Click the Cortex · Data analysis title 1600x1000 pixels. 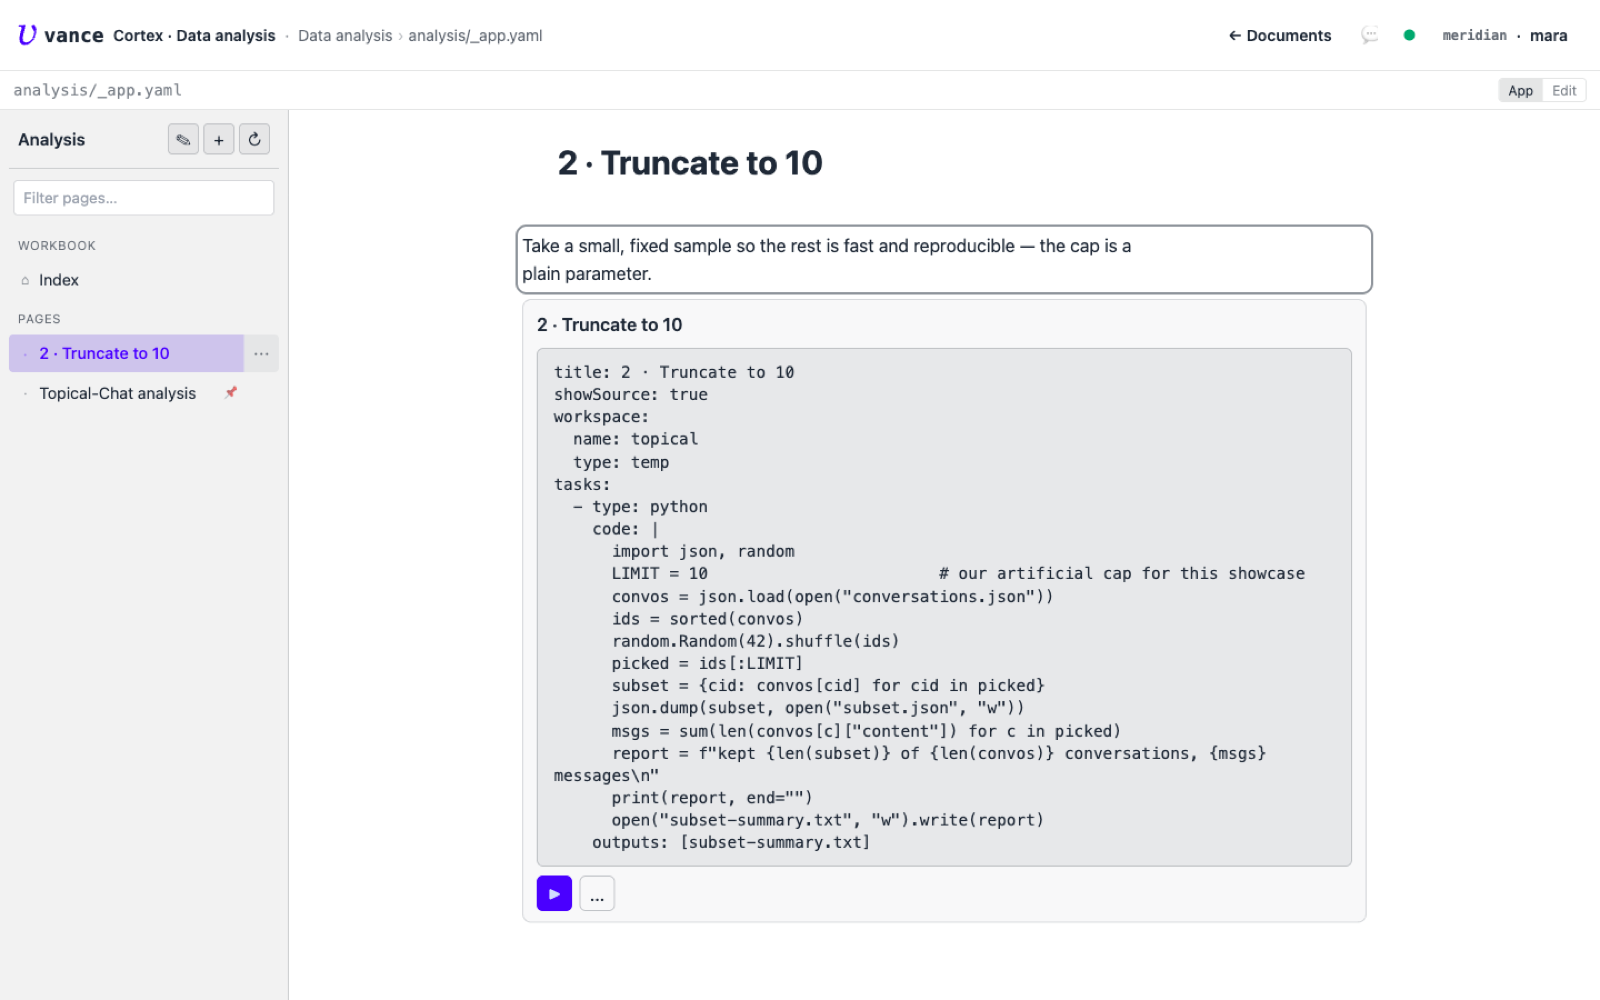tap(194, 35)
